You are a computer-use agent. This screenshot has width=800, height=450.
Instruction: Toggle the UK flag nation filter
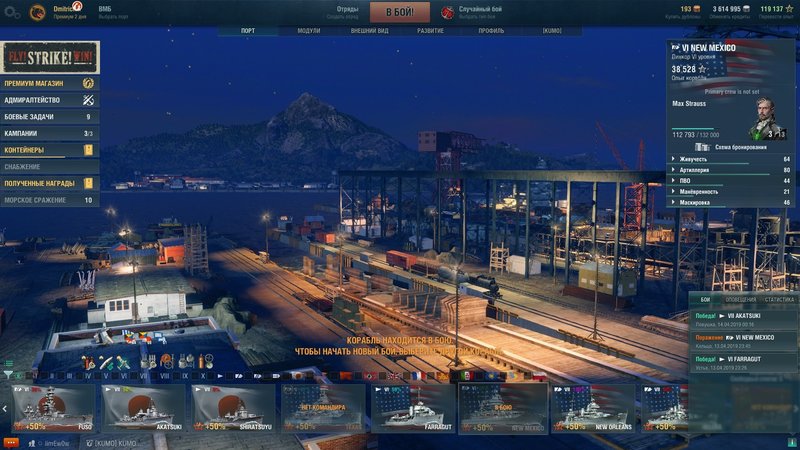[x=394, y=376]
